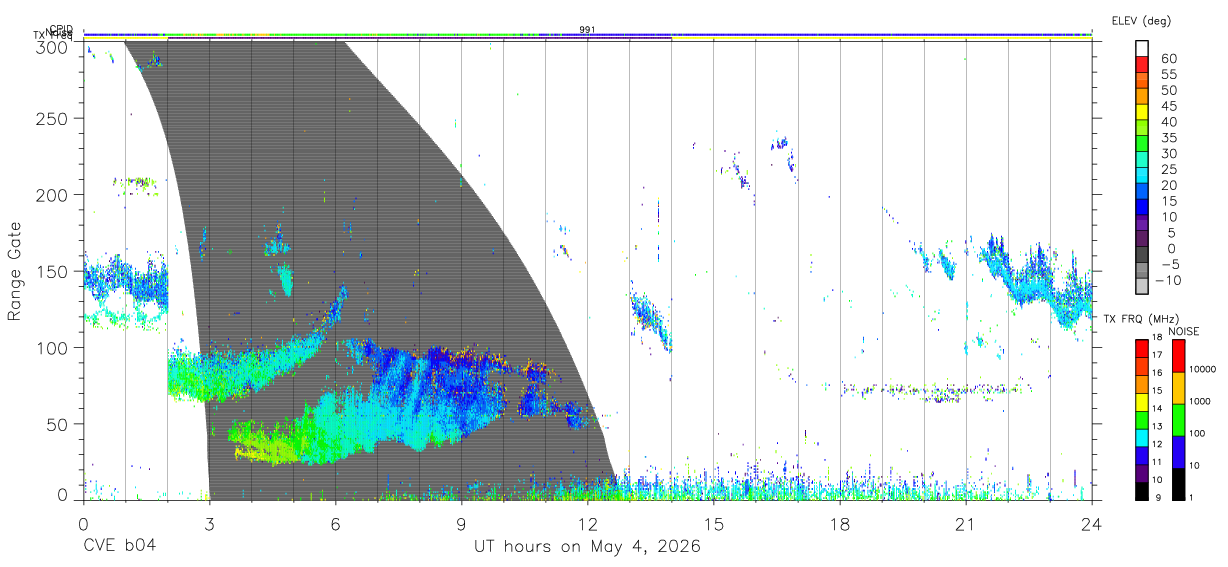
Task: Click the '991' CPID value at top
Action: pos(587,30)
